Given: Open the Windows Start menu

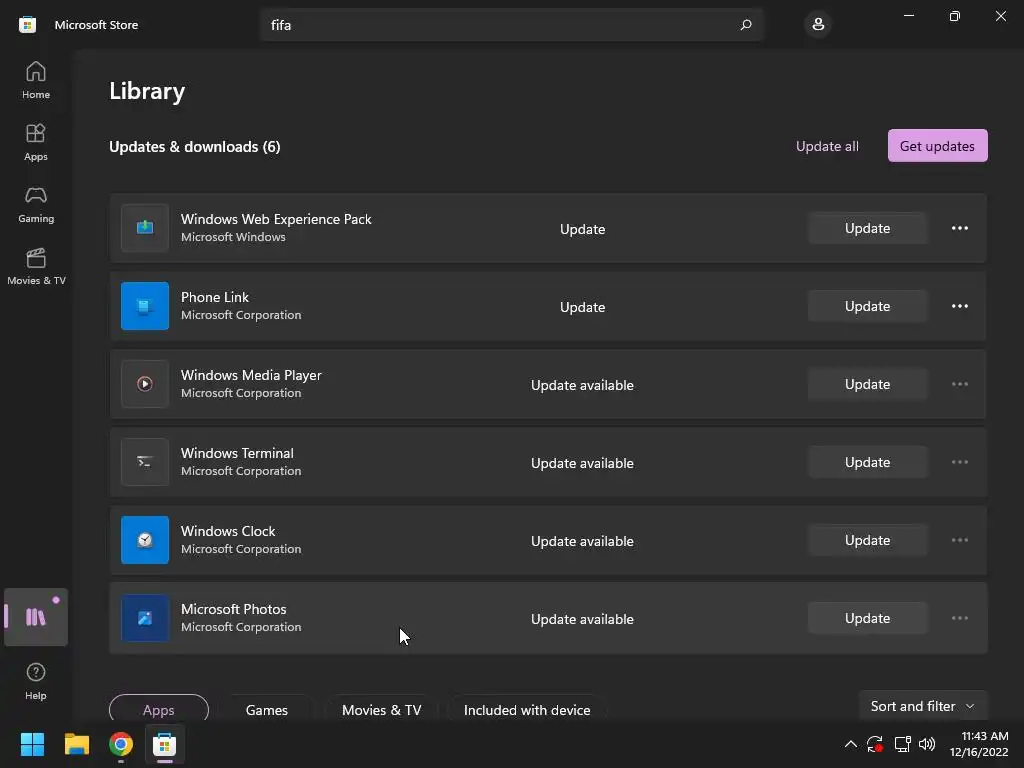Looking at the screenshot, I should 32,744.
